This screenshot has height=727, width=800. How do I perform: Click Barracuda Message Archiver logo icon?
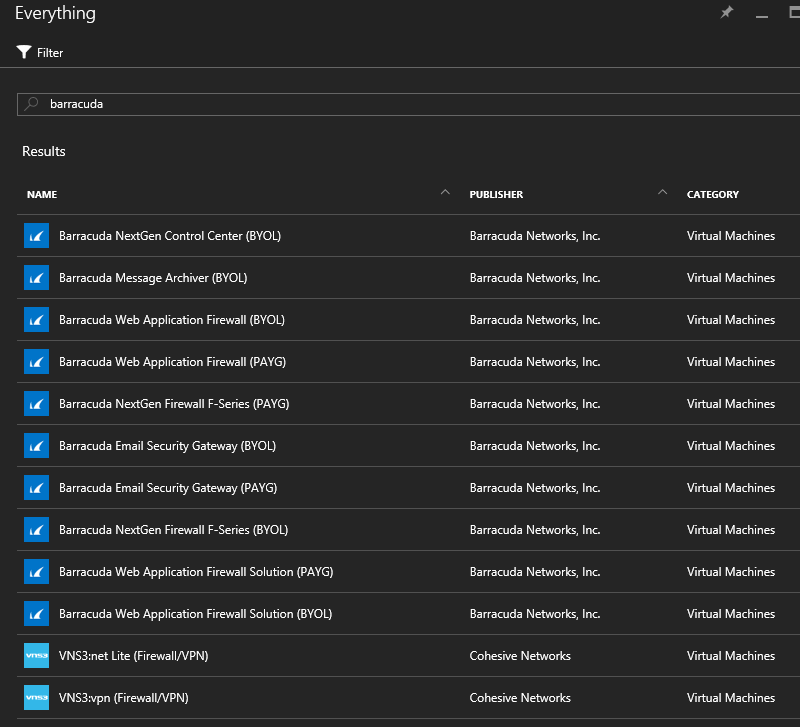click(36, 278)
